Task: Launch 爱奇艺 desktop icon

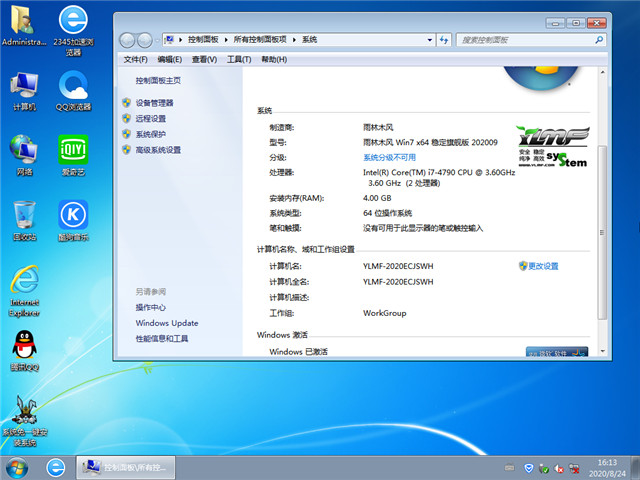Action: (73, 156)
